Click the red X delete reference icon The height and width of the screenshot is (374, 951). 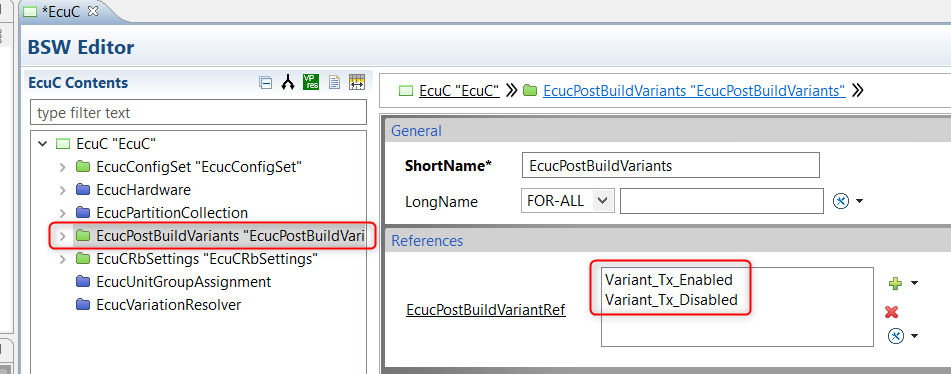coord(891,312)
